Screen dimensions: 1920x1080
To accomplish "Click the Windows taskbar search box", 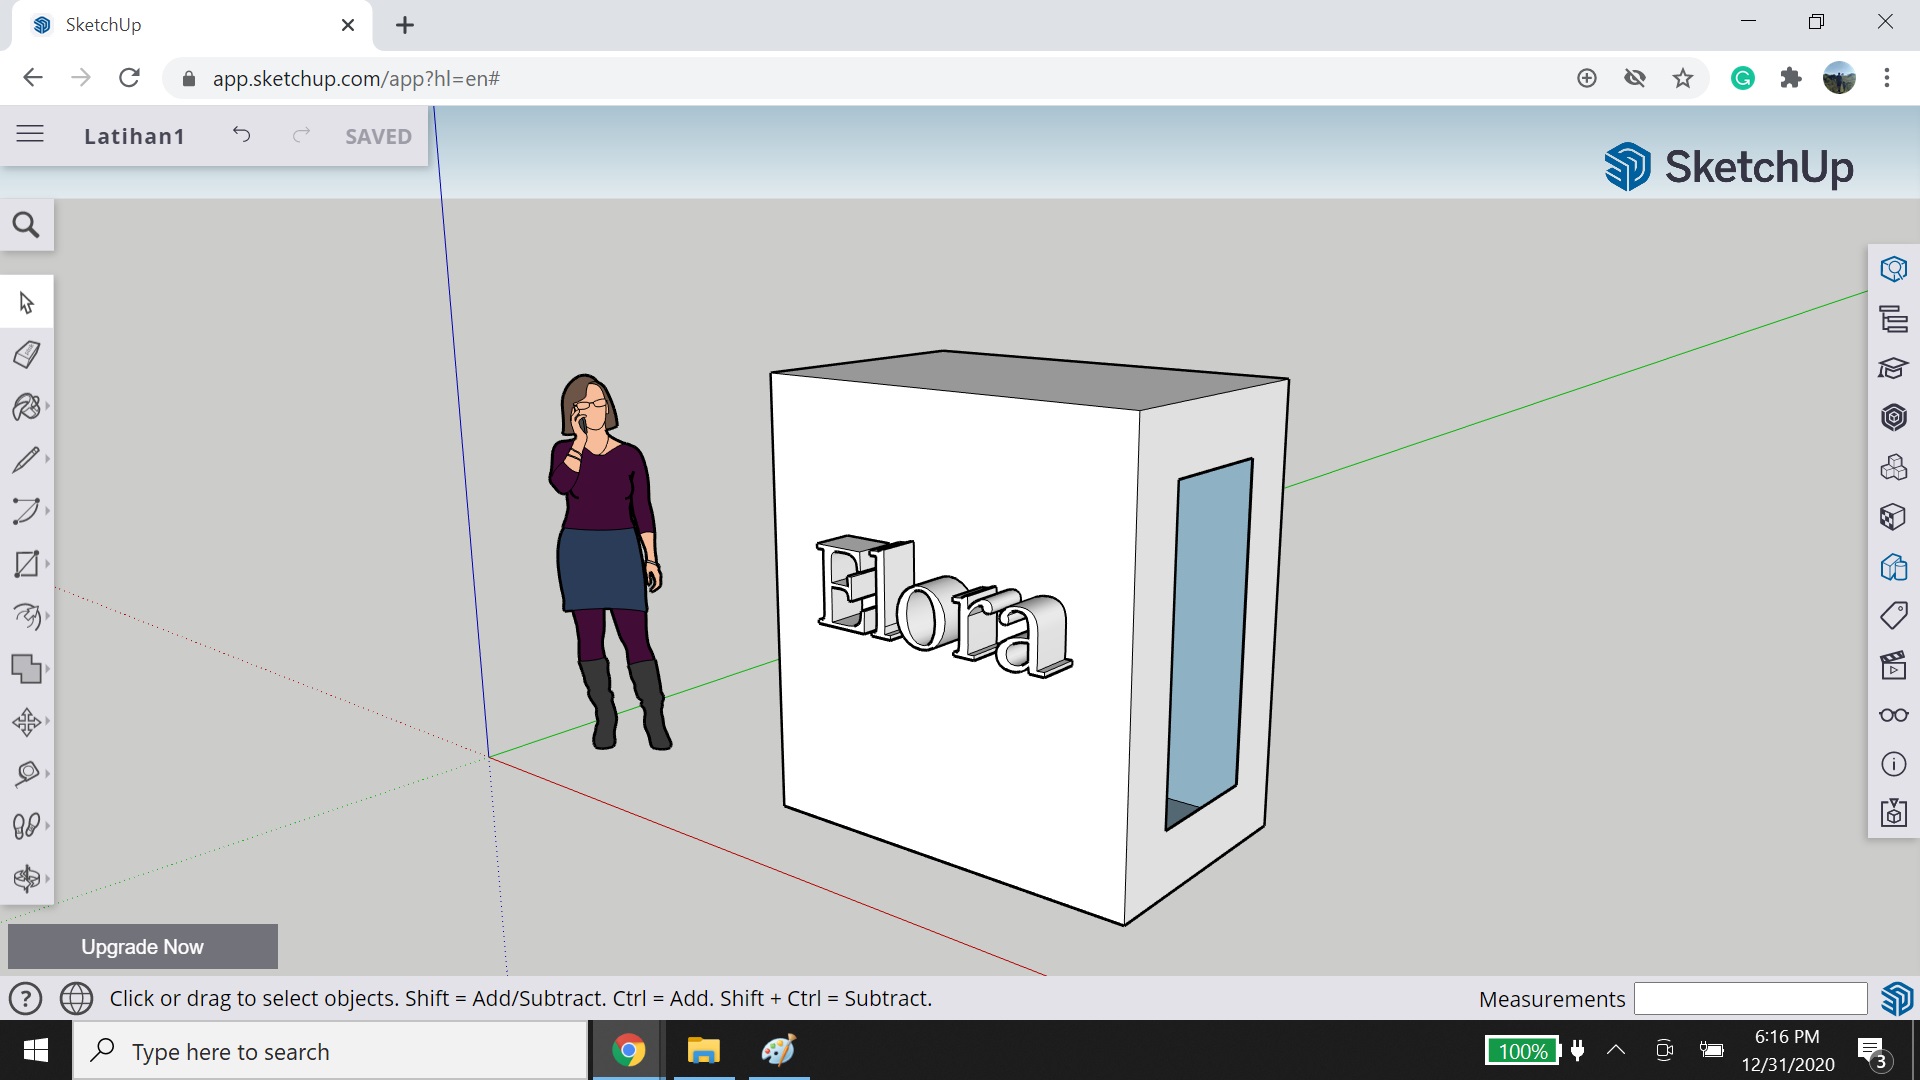I will point(330,1051).
